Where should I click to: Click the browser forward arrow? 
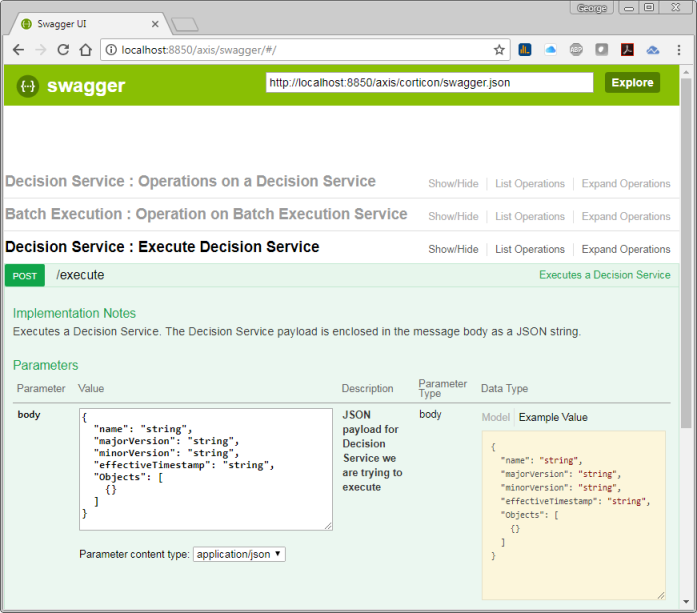40,50
